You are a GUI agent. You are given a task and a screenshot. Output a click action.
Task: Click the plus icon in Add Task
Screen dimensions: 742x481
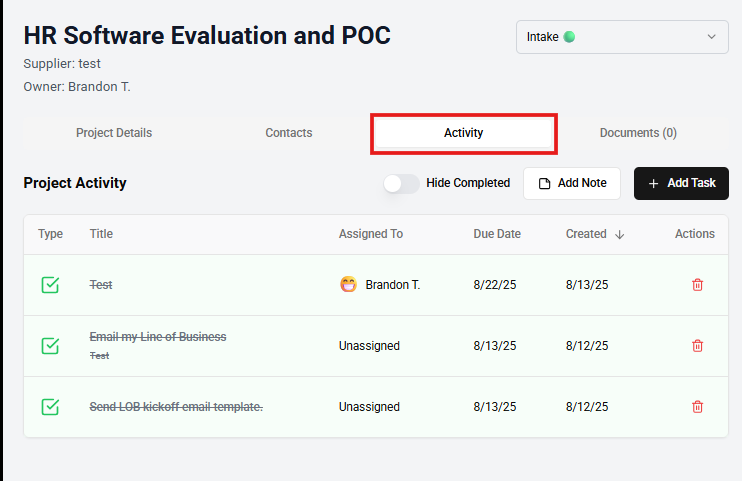(x=654, y=184)
